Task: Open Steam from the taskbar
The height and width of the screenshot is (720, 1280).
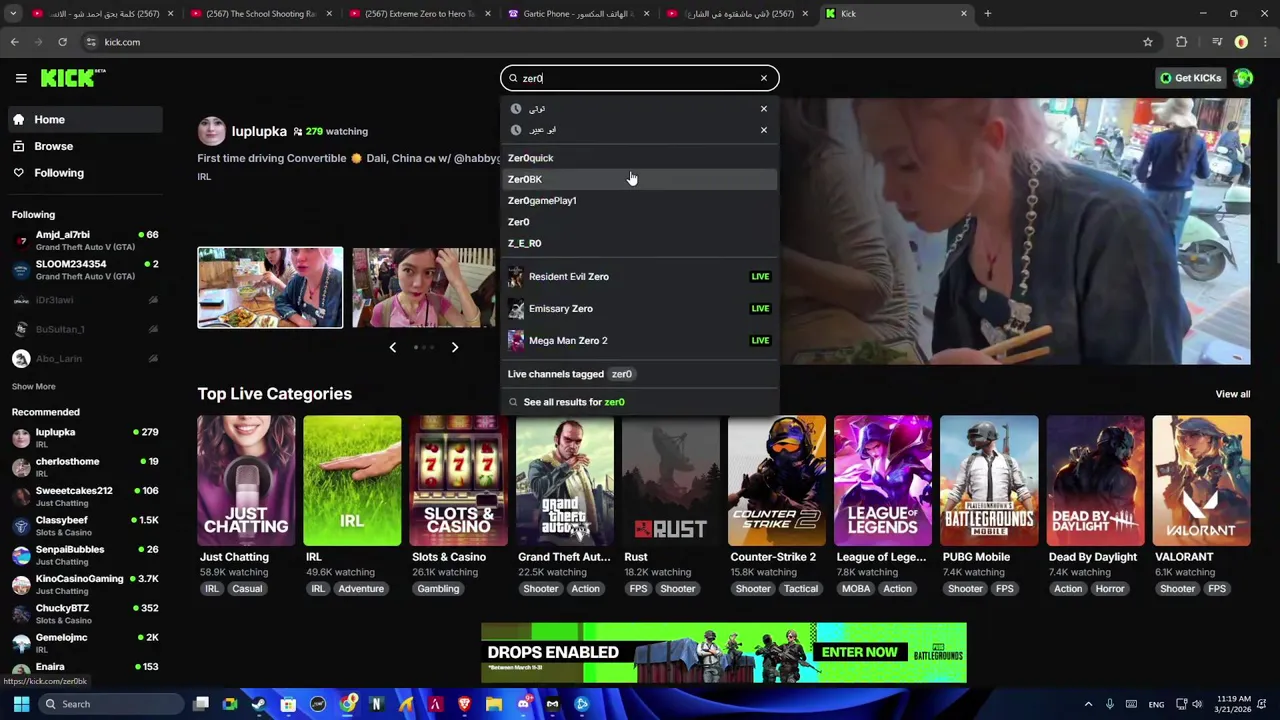Action: point(259,704)
